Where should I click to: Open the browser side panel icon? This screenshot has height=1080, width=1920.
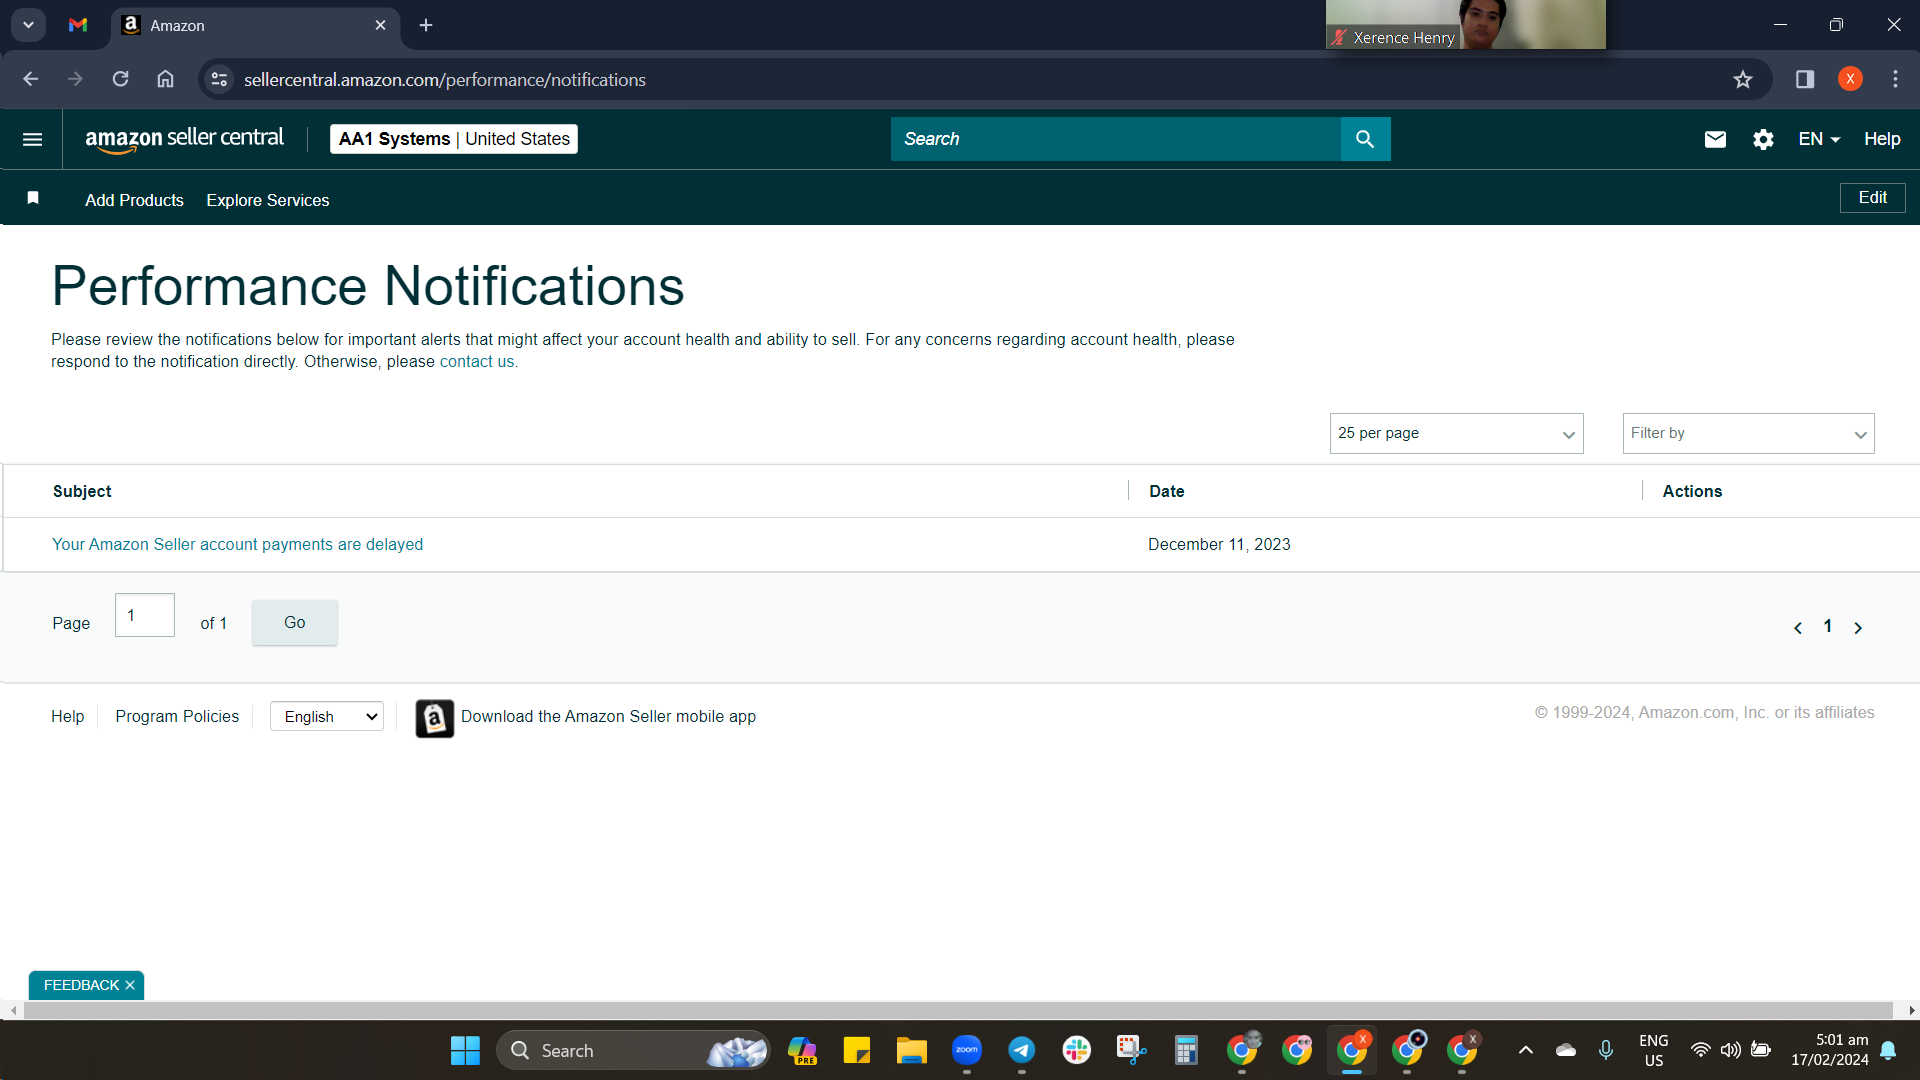[1805, 79]
